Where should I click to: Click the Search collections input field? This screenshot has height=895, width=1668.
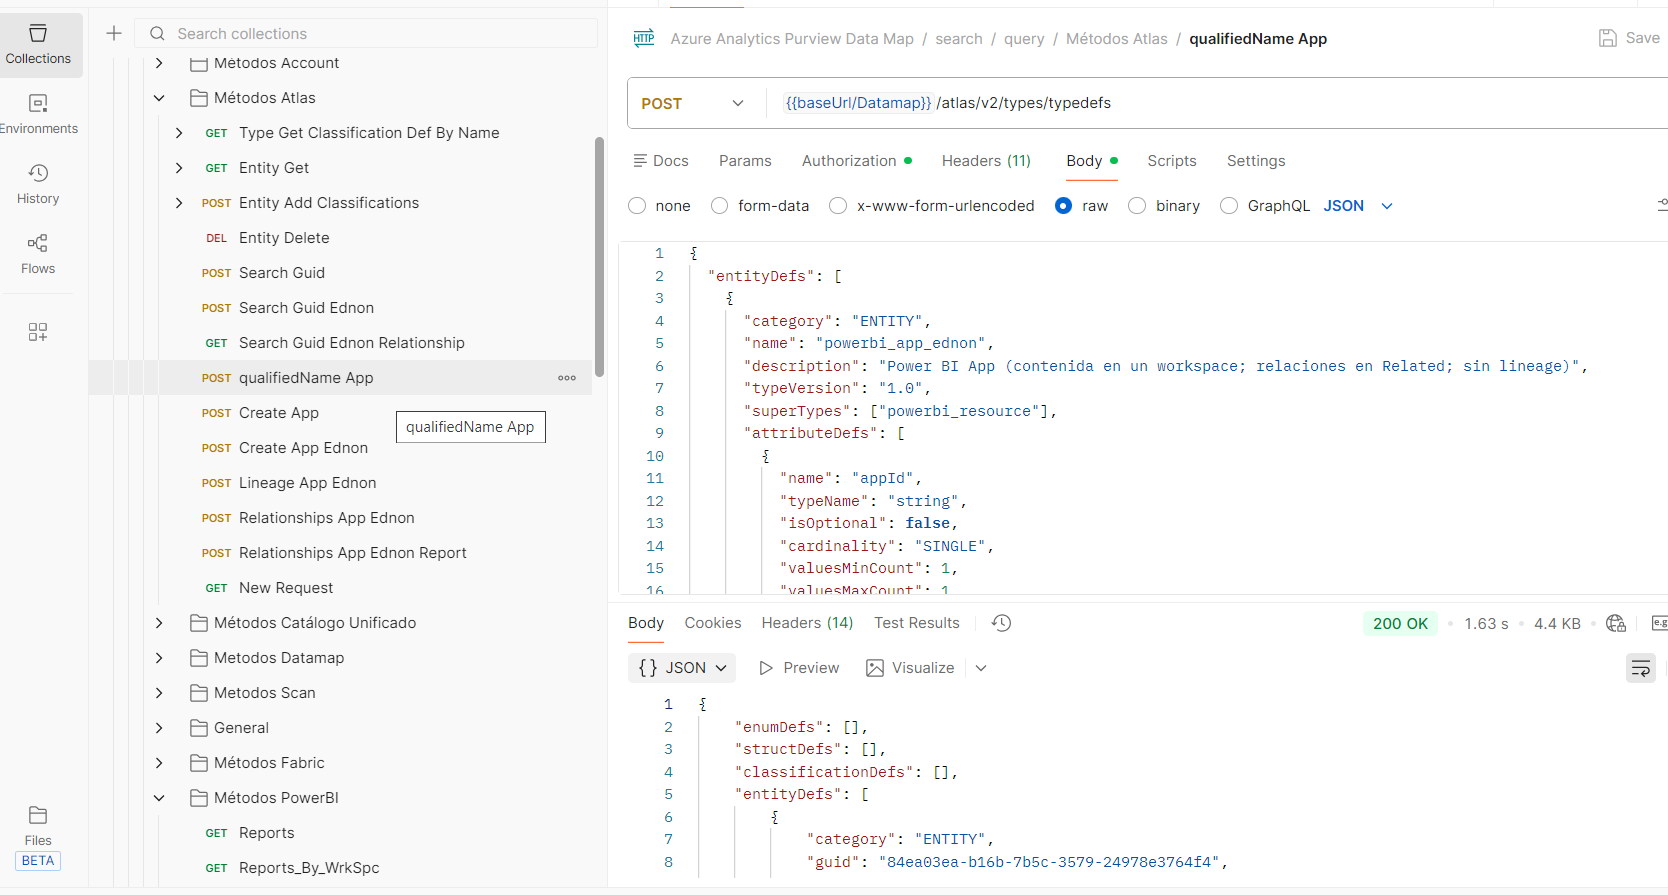pyautogui.click(x=366, y=33)
